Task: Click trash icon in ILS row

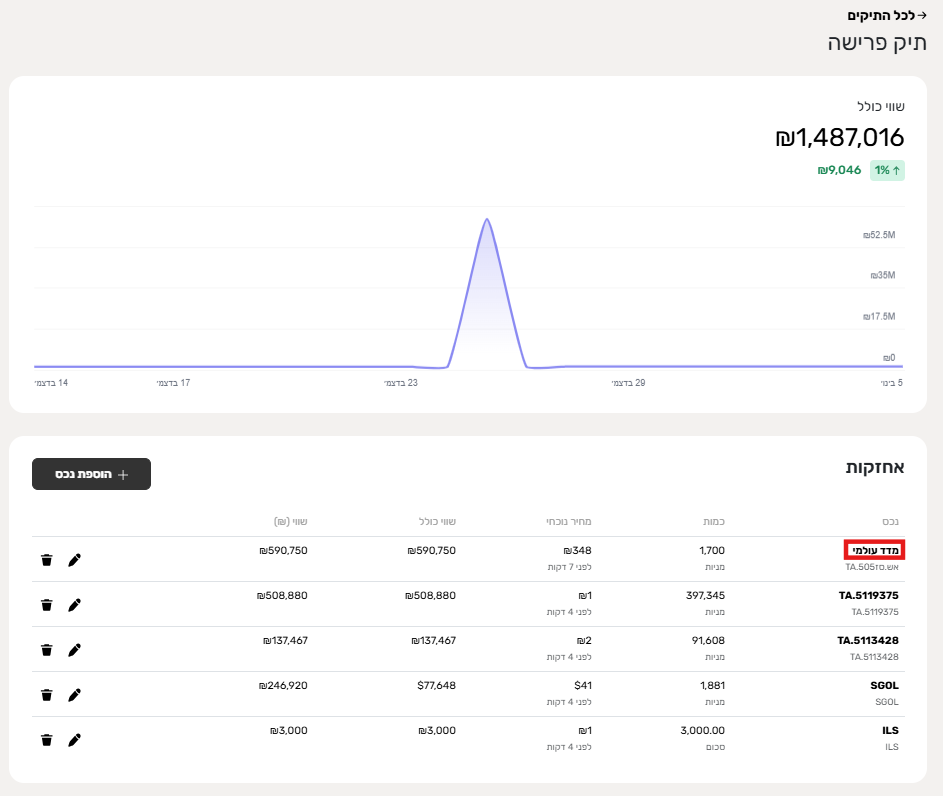Action: [x=46, y=740]
